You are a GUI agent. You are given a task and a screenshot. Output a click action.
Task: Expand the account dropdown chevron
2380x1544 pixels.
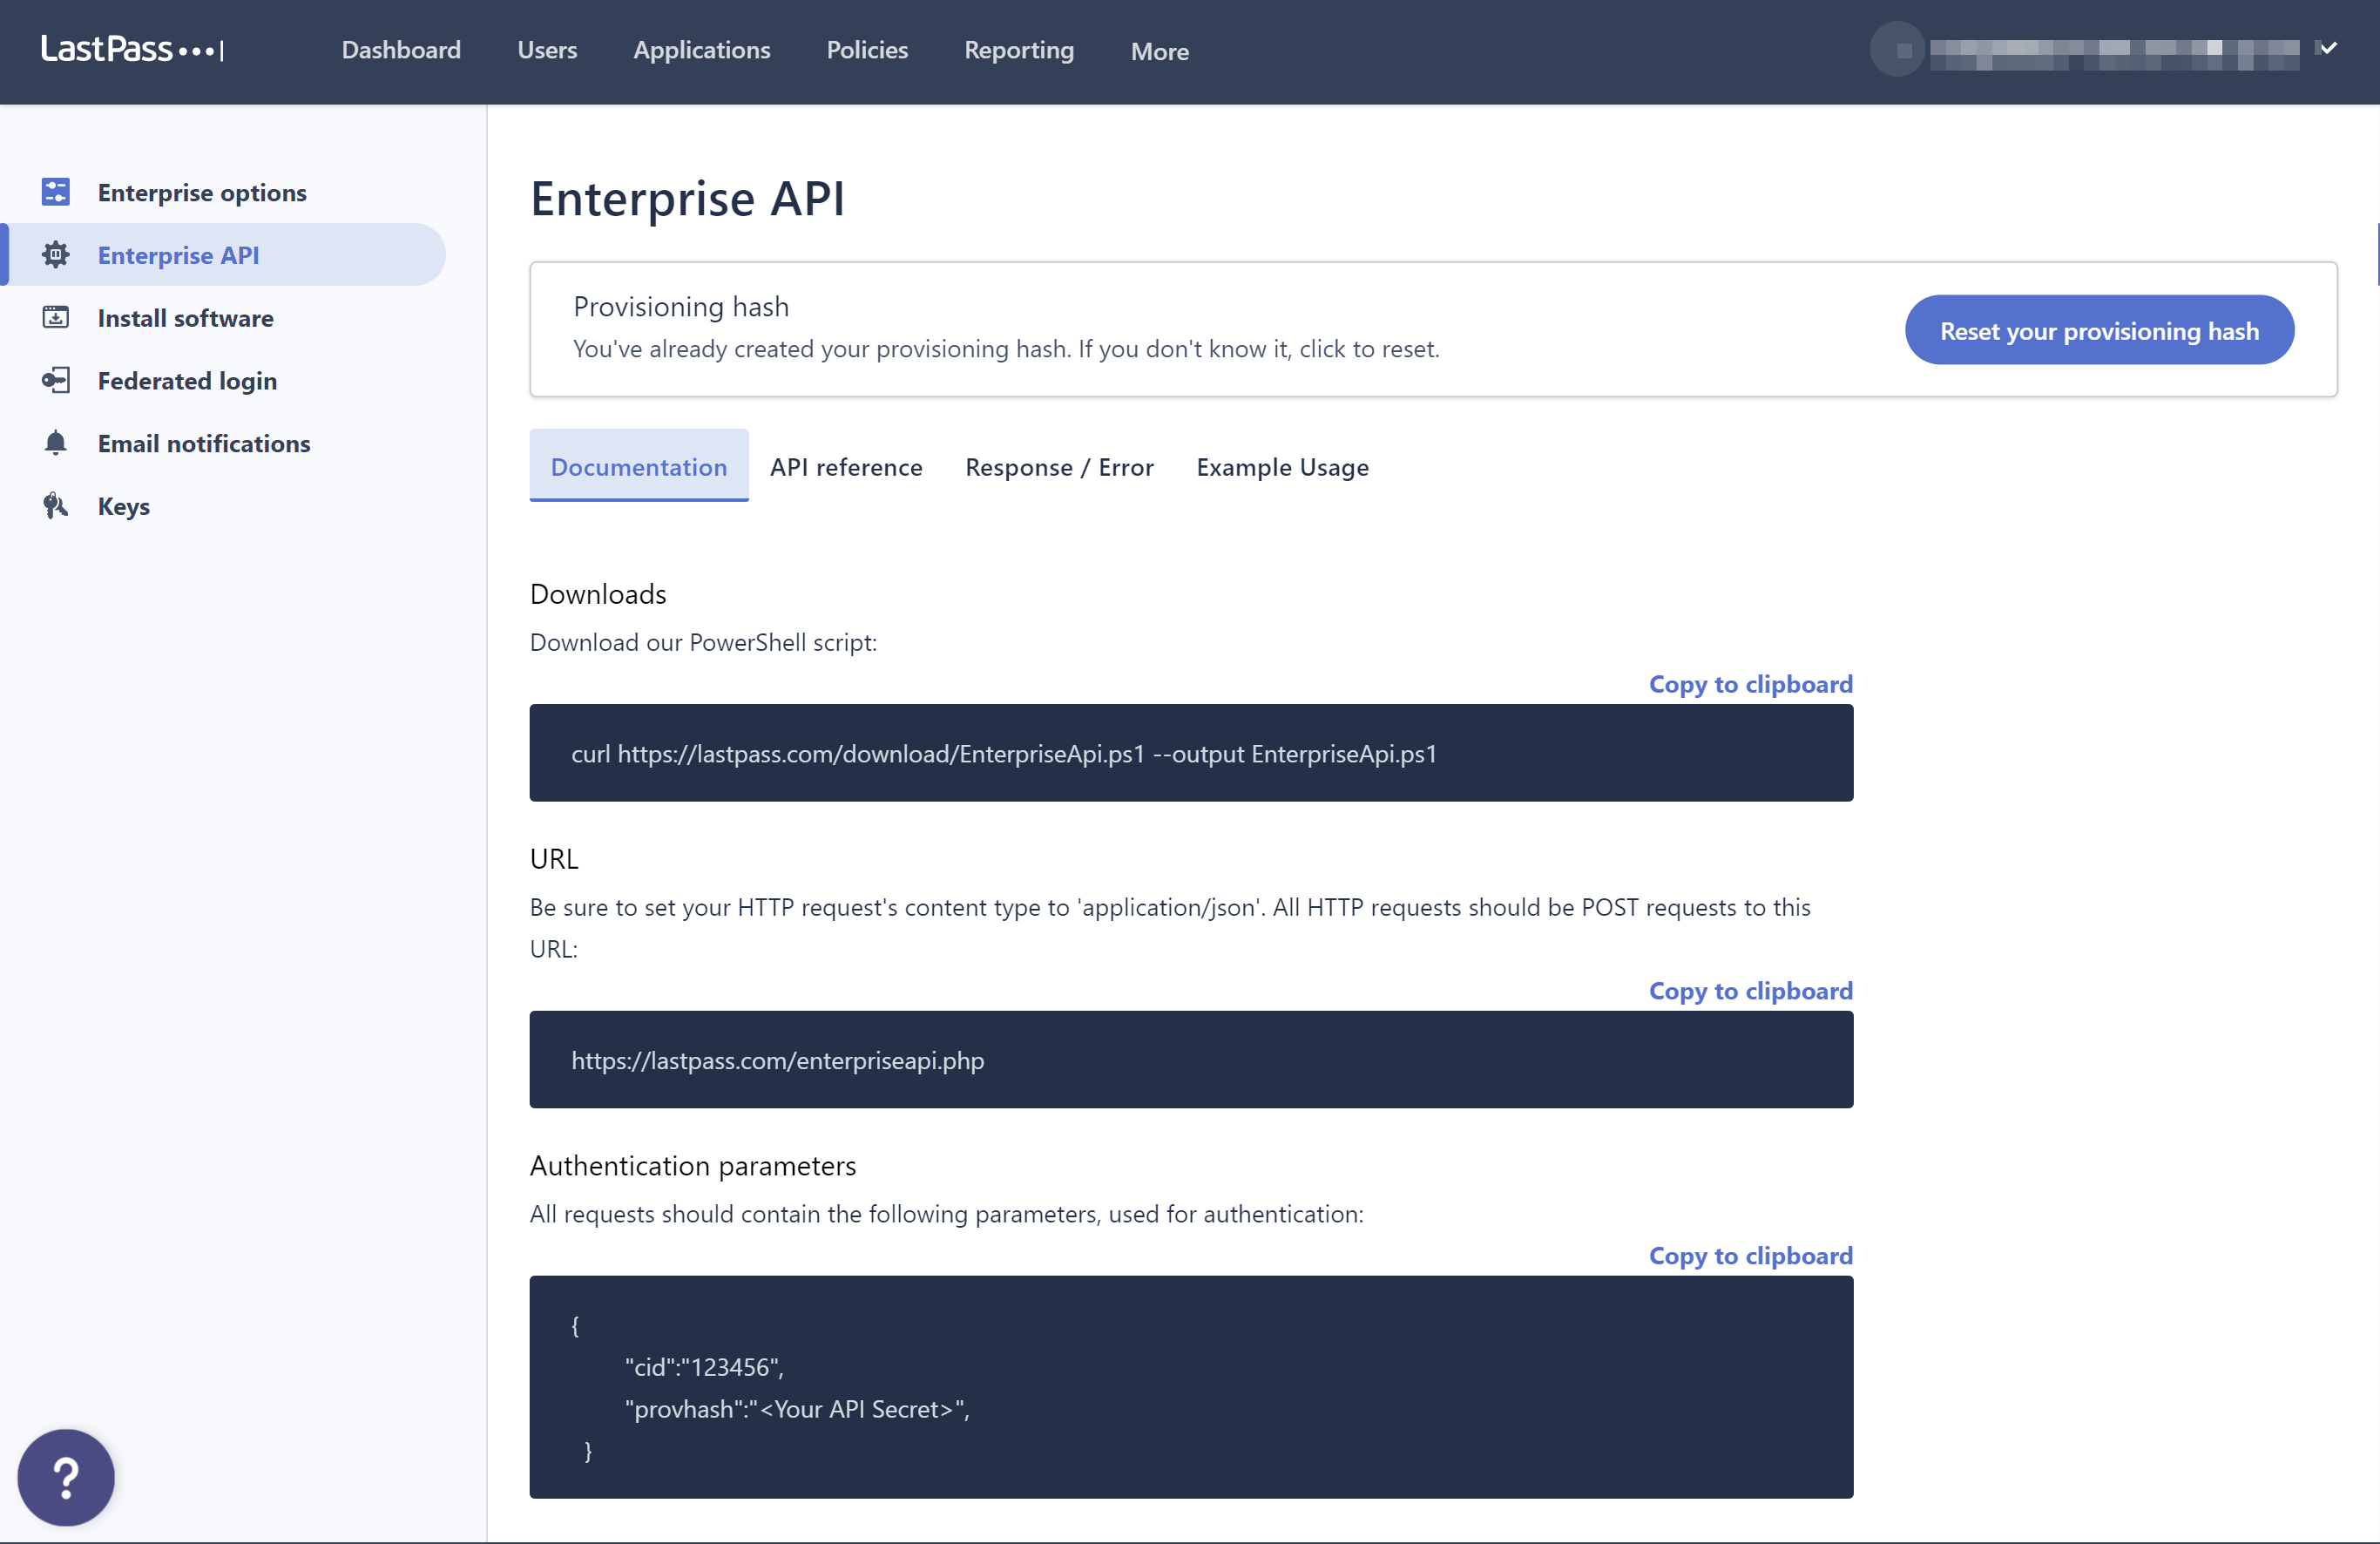tap(2328, 48)
